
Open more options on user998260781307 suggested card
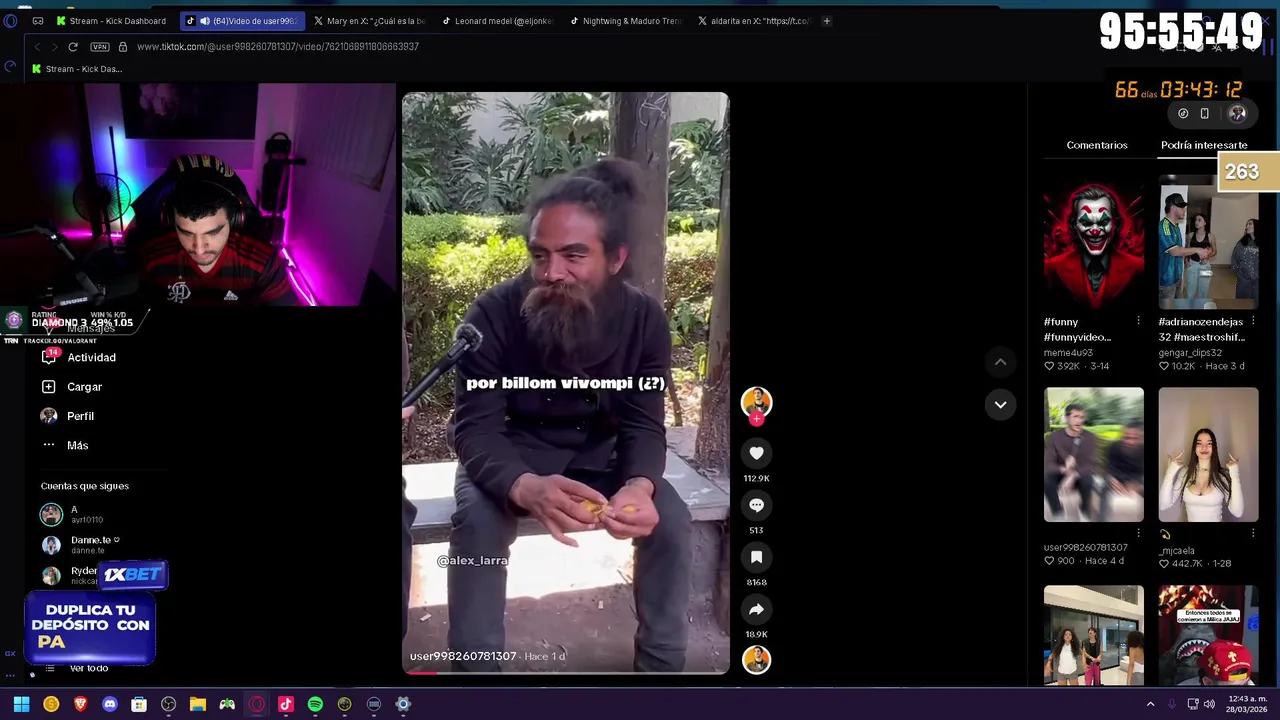point(1138,534)
